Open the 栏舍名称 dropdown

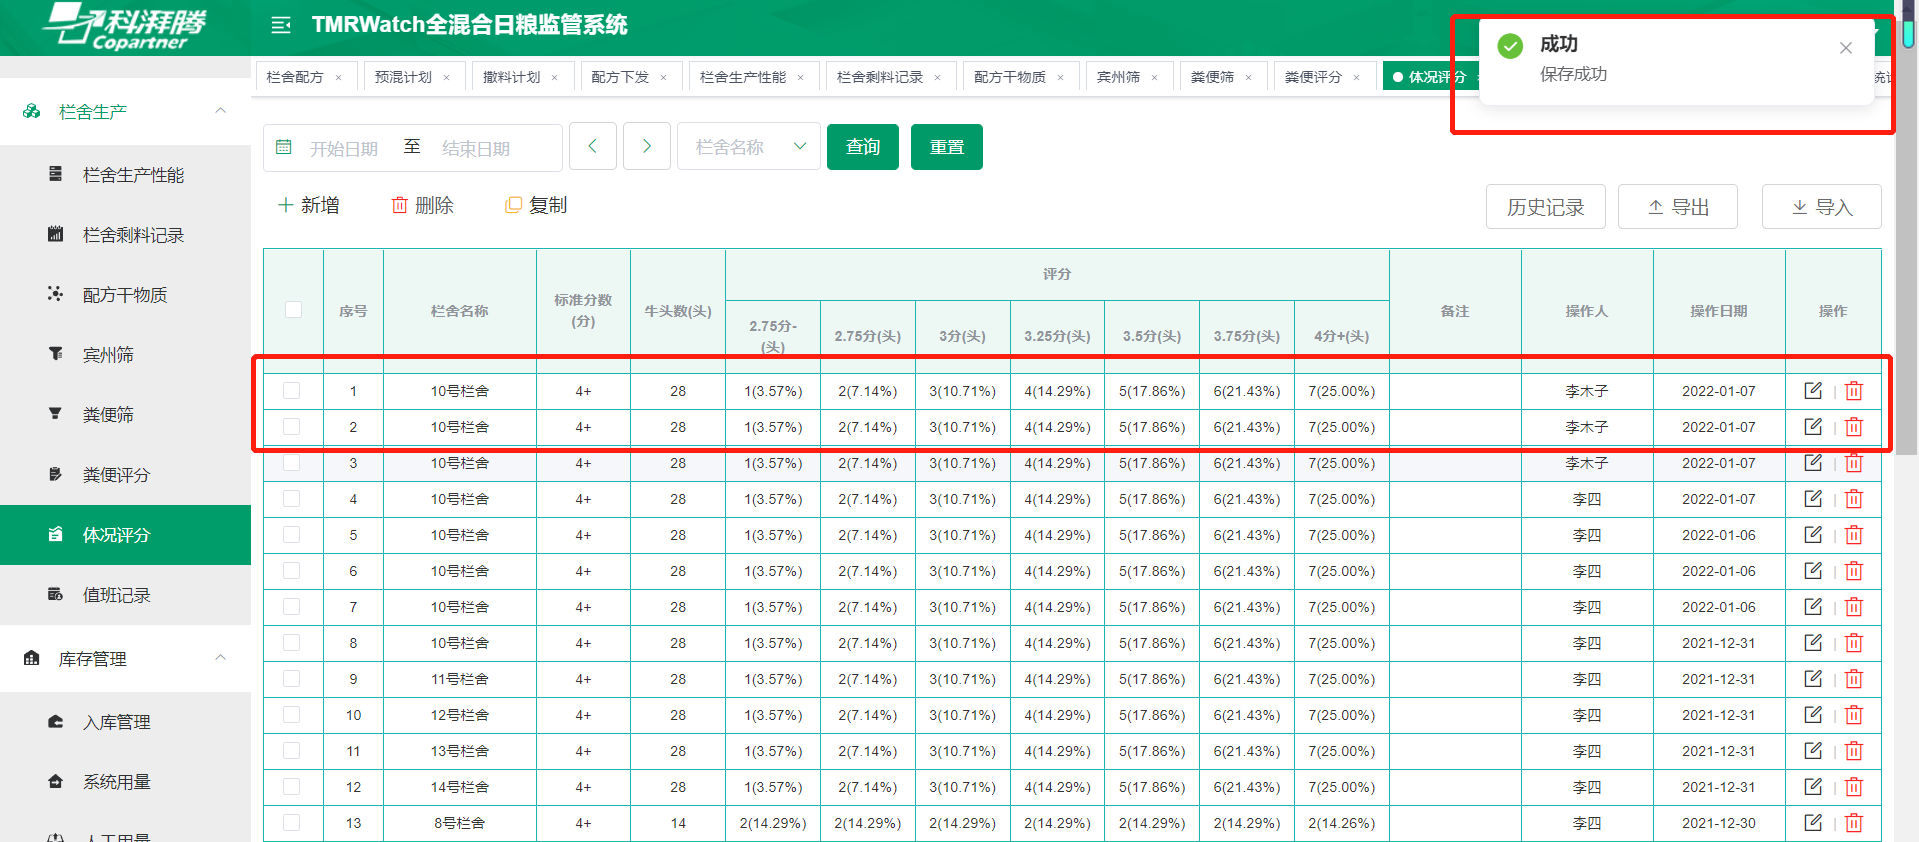(749, 147)
